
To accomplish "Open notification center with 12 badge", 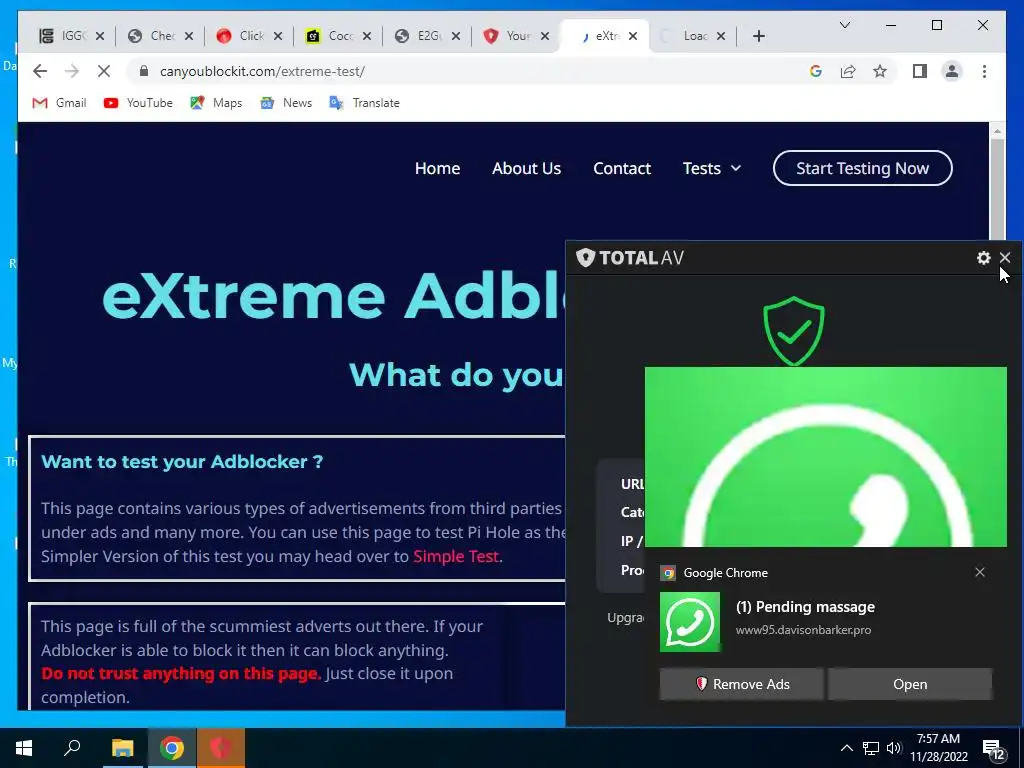I will 993,748.
